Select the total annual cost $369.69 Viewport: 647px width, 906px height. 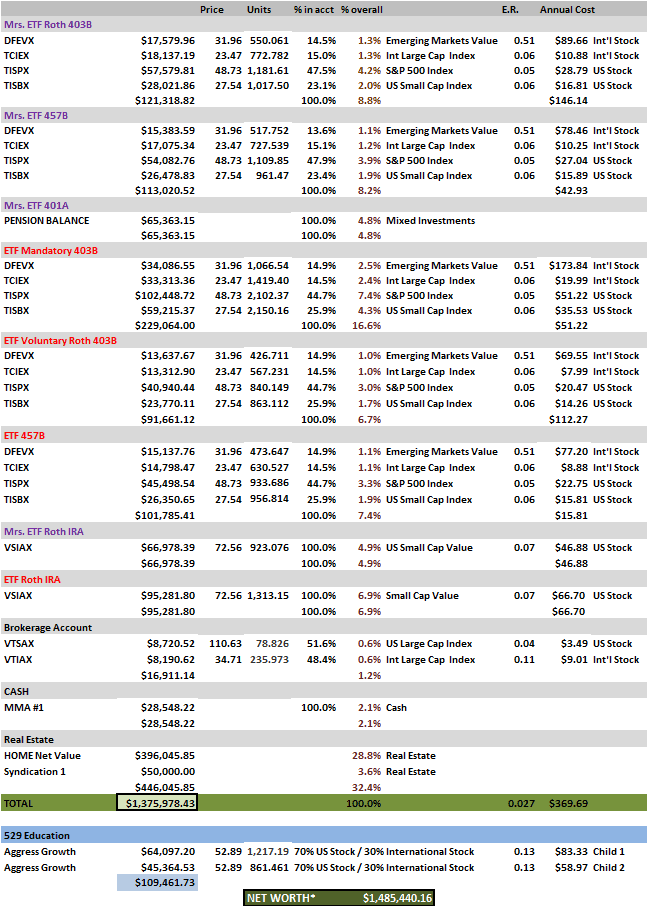pyautogui.click(x=568, y=803)
